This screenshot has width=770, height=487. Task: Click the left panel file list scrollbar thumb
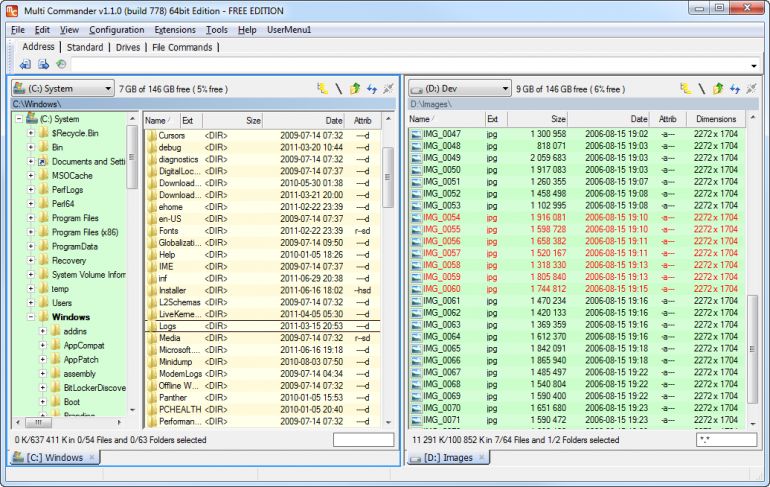pyautogui.click(x=388, y=177)
